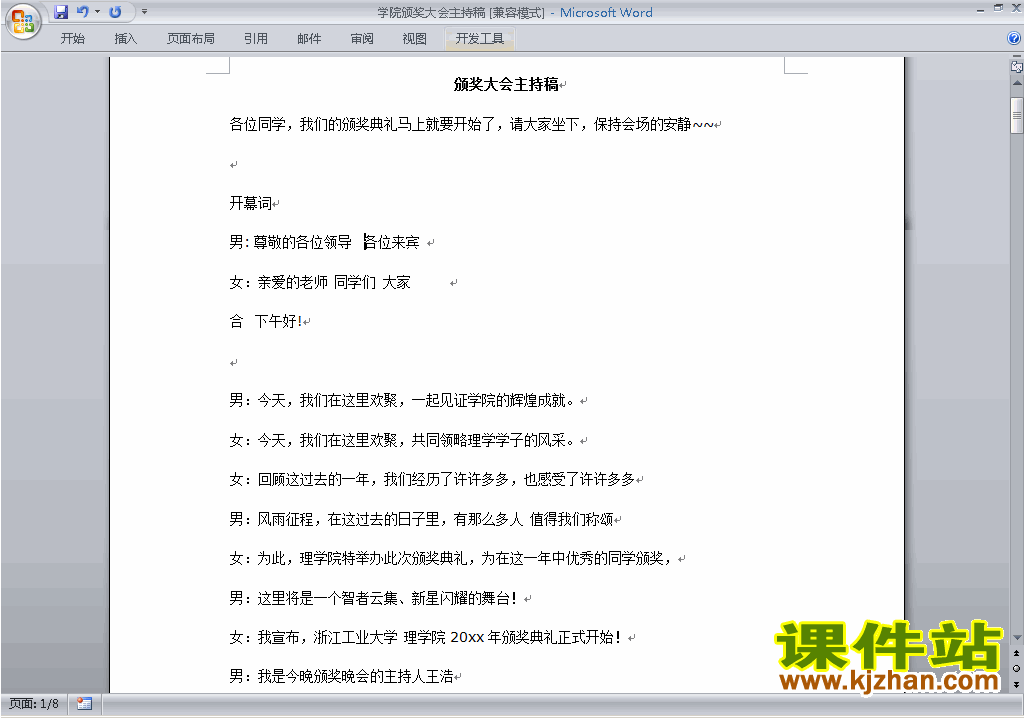Click the line 男:尊敬的各位领导 各位来宾
The height and width of the screenshot is (718, 1024).
point(325,242)
